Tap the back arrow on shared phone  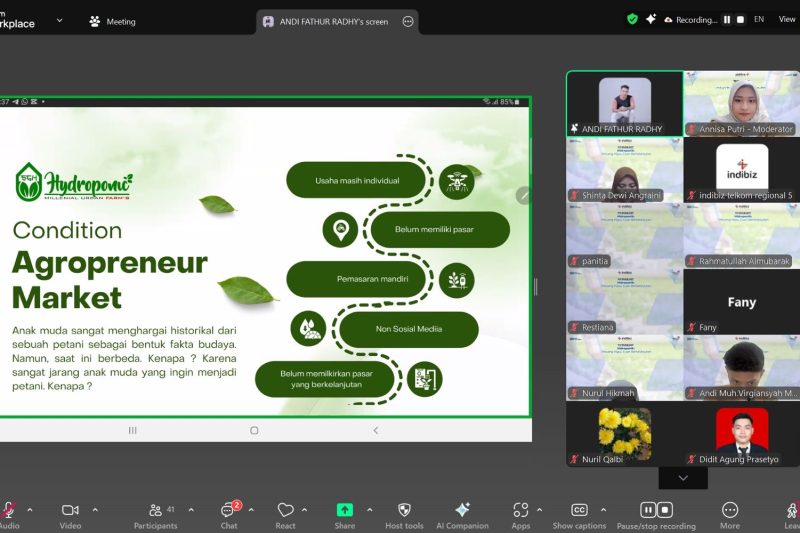click(376, 430)
